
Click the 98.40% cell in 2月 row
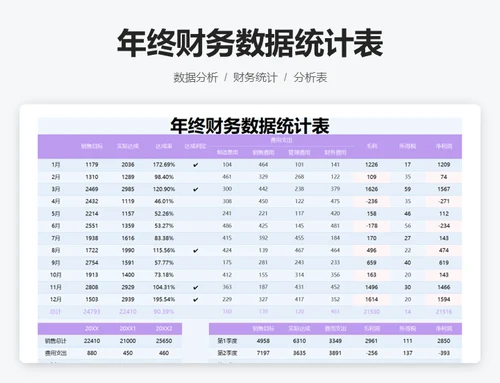click(x=164, y=177)
